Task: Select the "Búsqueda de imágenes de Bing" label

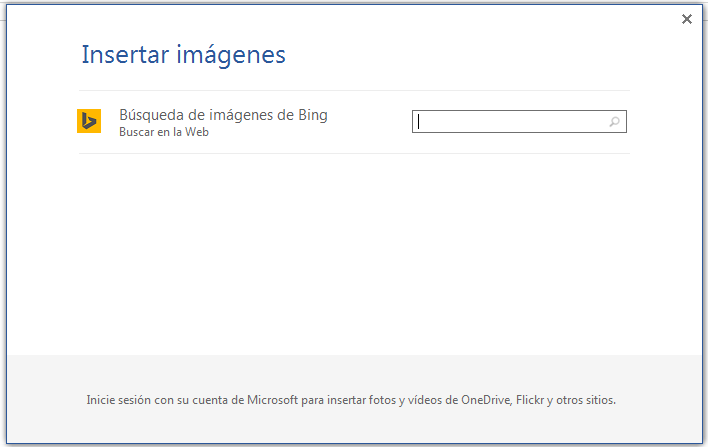Action: click(x=224, y=115)
